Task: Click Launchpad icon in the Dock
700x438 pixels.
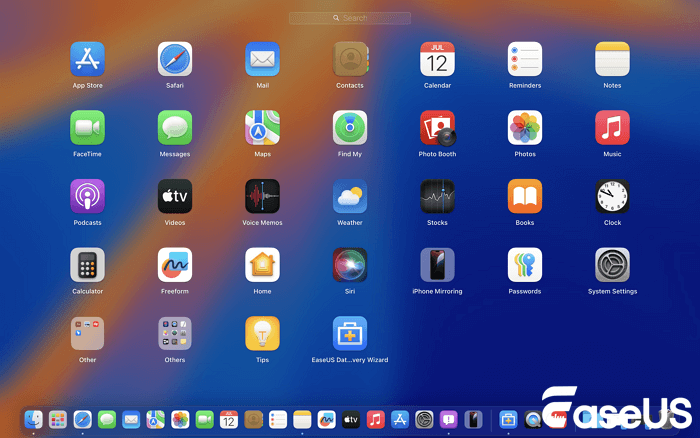Action: 58,420
